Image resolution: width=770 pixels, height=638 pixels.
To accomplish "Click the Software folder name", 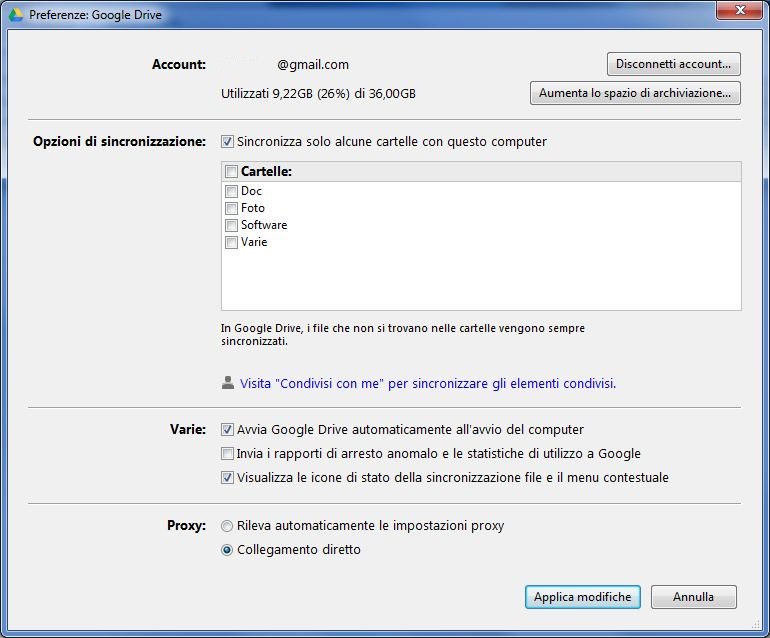I will (264, 225).
